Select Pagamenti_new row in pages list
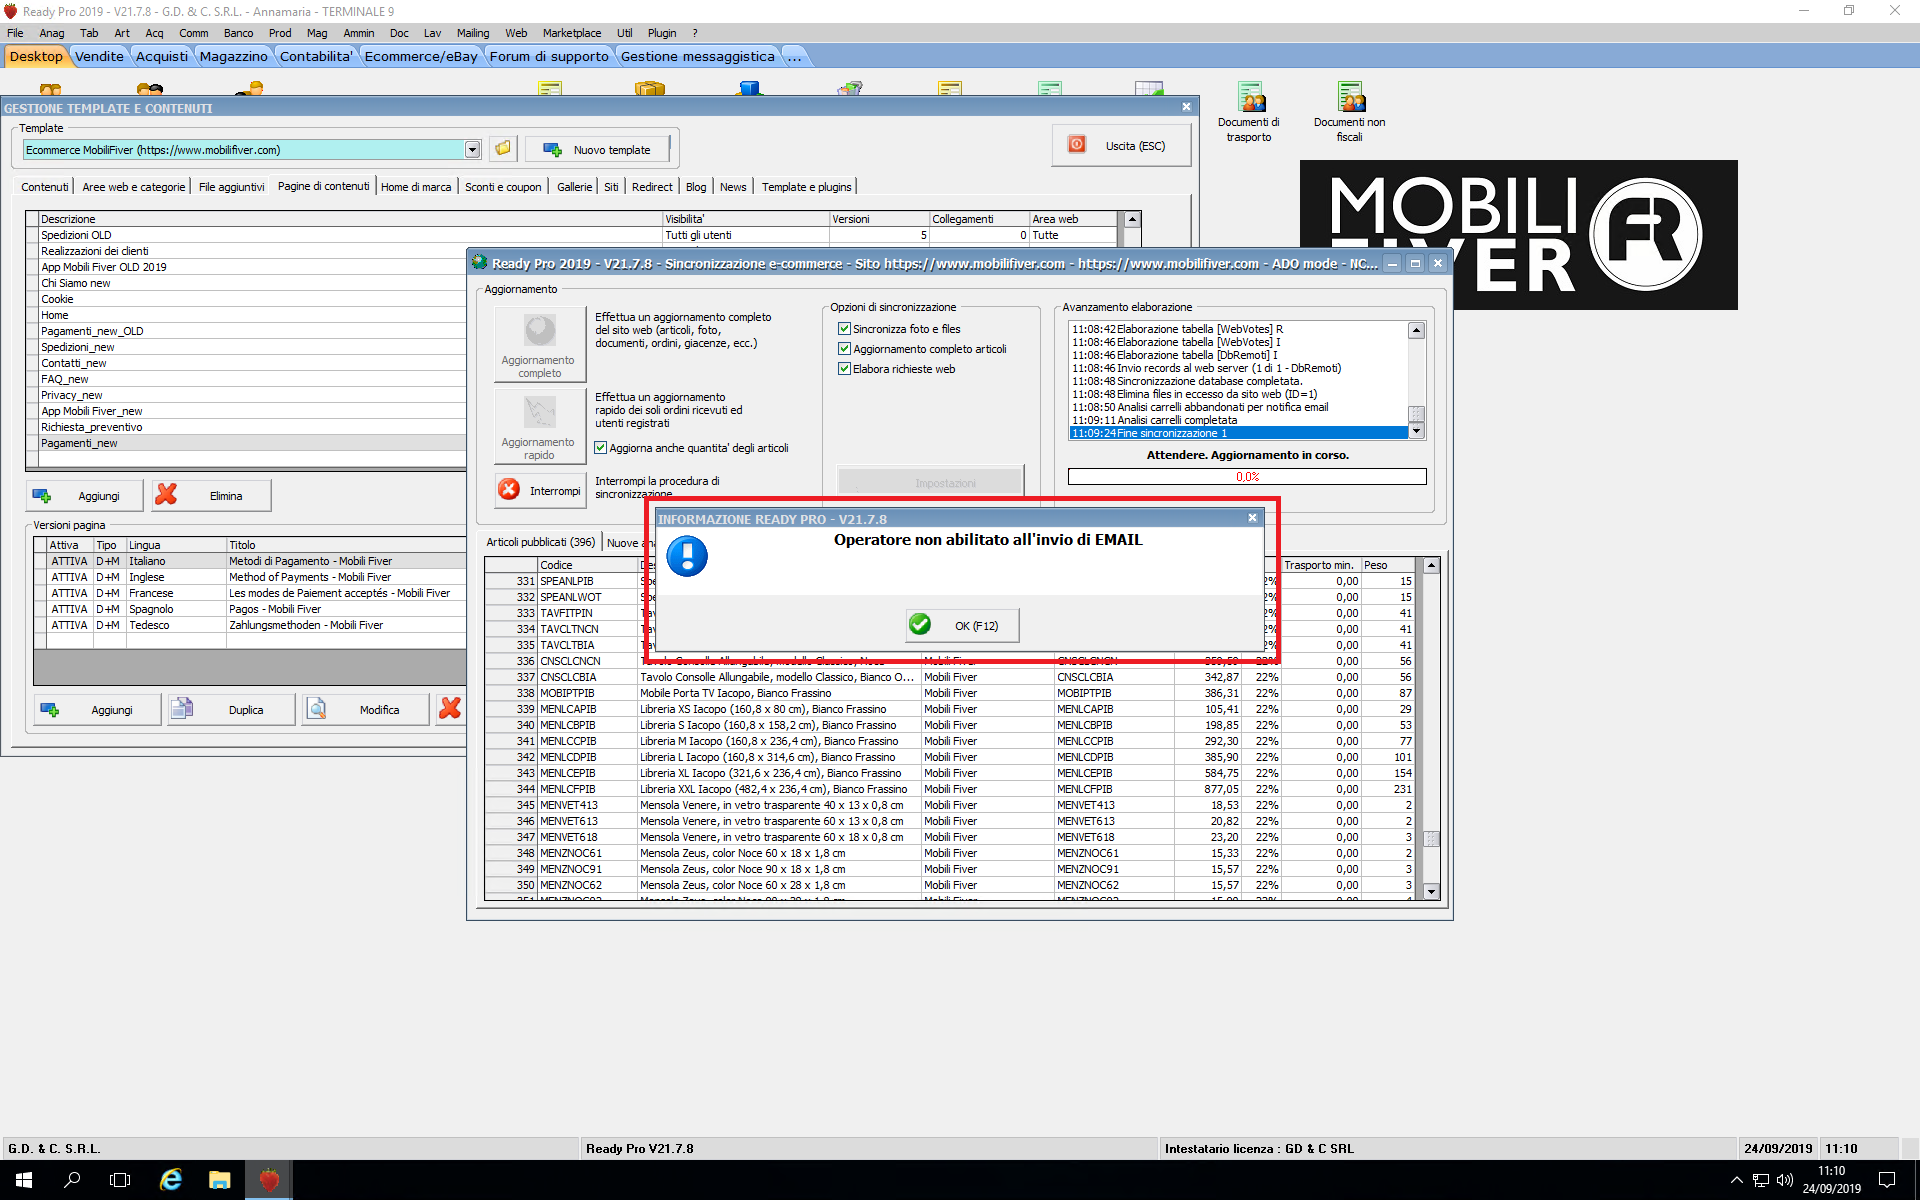This screenshot has height=1200, width=1920. coord(246,443)
